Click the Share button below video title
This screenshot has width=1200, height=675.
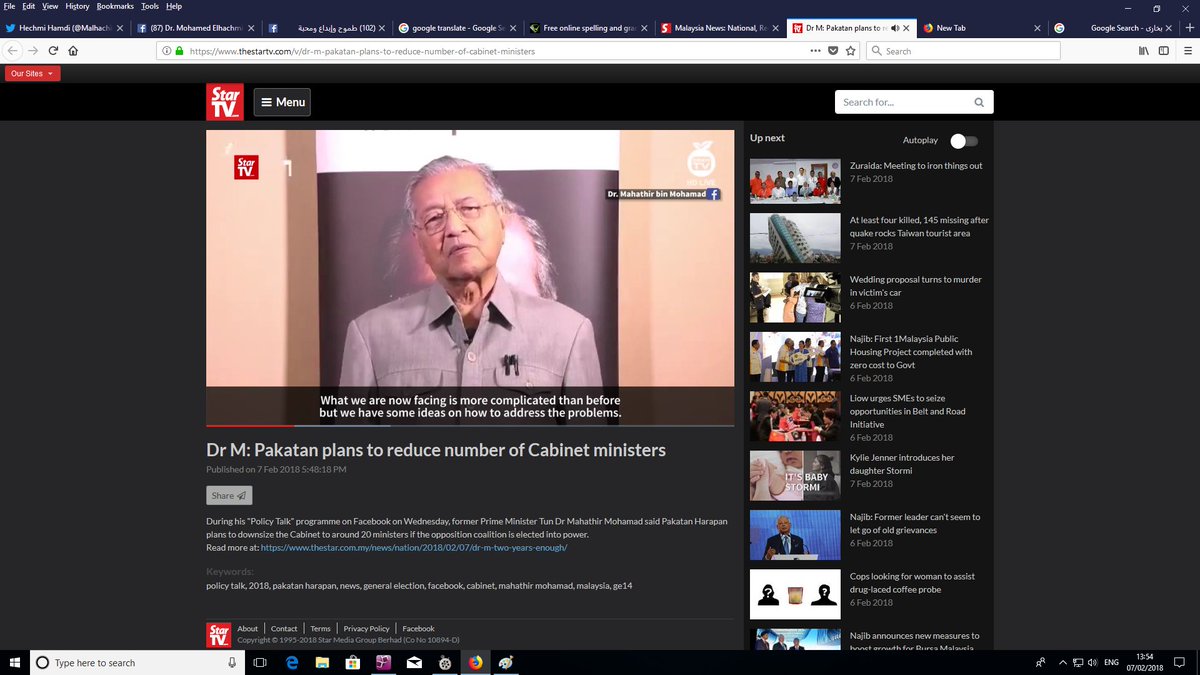click(229, 495)
